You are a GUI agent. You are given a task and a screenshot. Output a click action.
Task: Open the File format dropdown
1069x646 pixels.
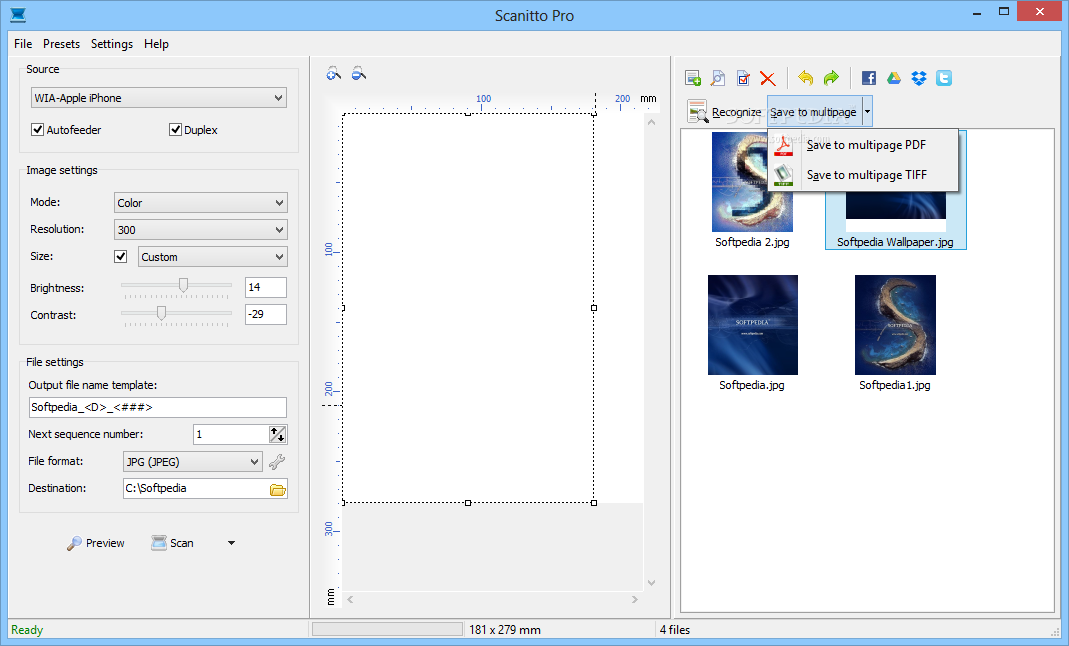click(192, 461)
